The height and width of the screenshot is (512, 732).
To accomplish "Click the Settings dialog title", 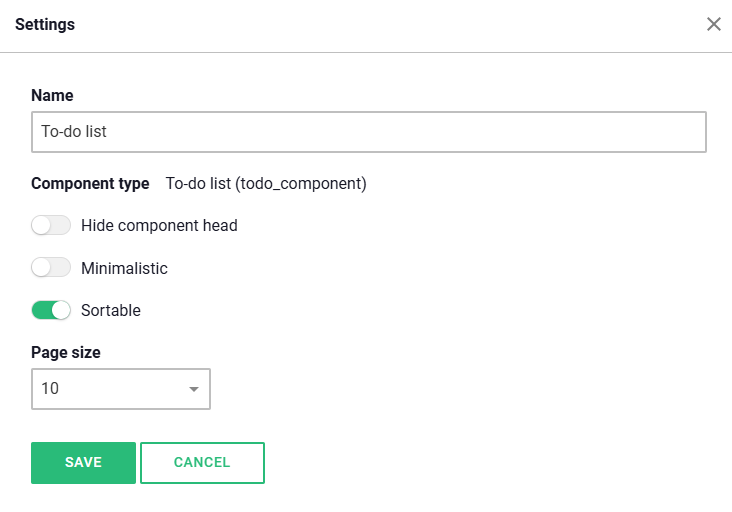I will pyautogui.click(x=45, y=24).
